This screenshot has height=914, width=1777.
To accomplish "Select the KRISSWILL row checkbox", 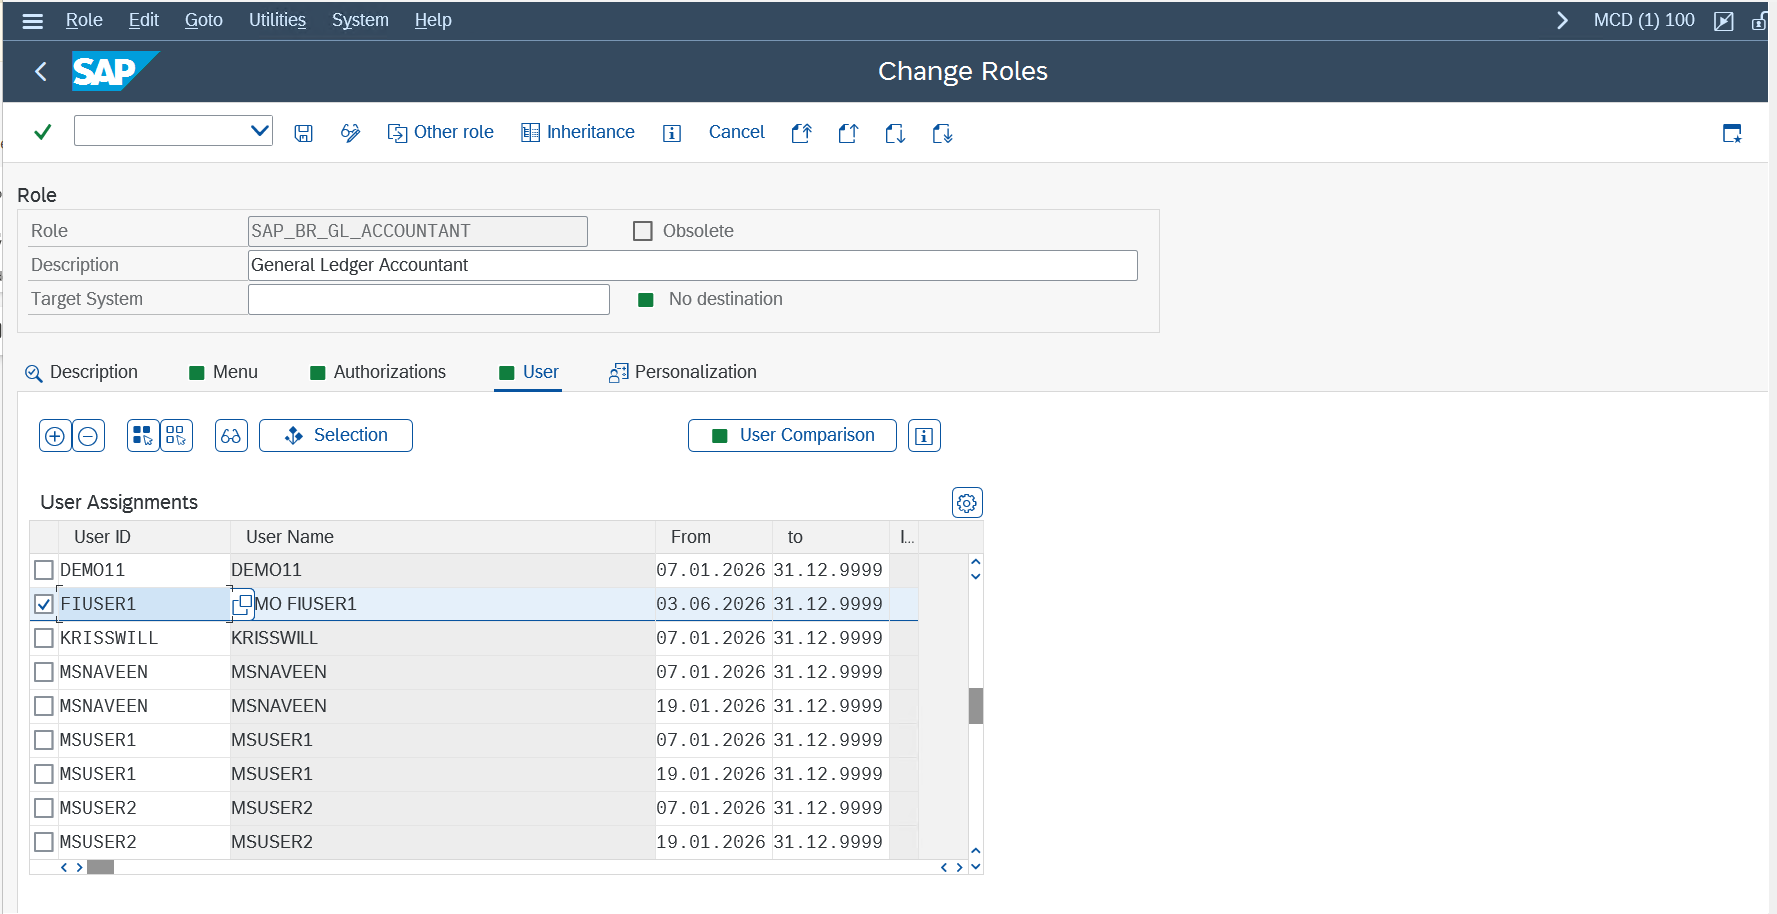I will 44,638.
